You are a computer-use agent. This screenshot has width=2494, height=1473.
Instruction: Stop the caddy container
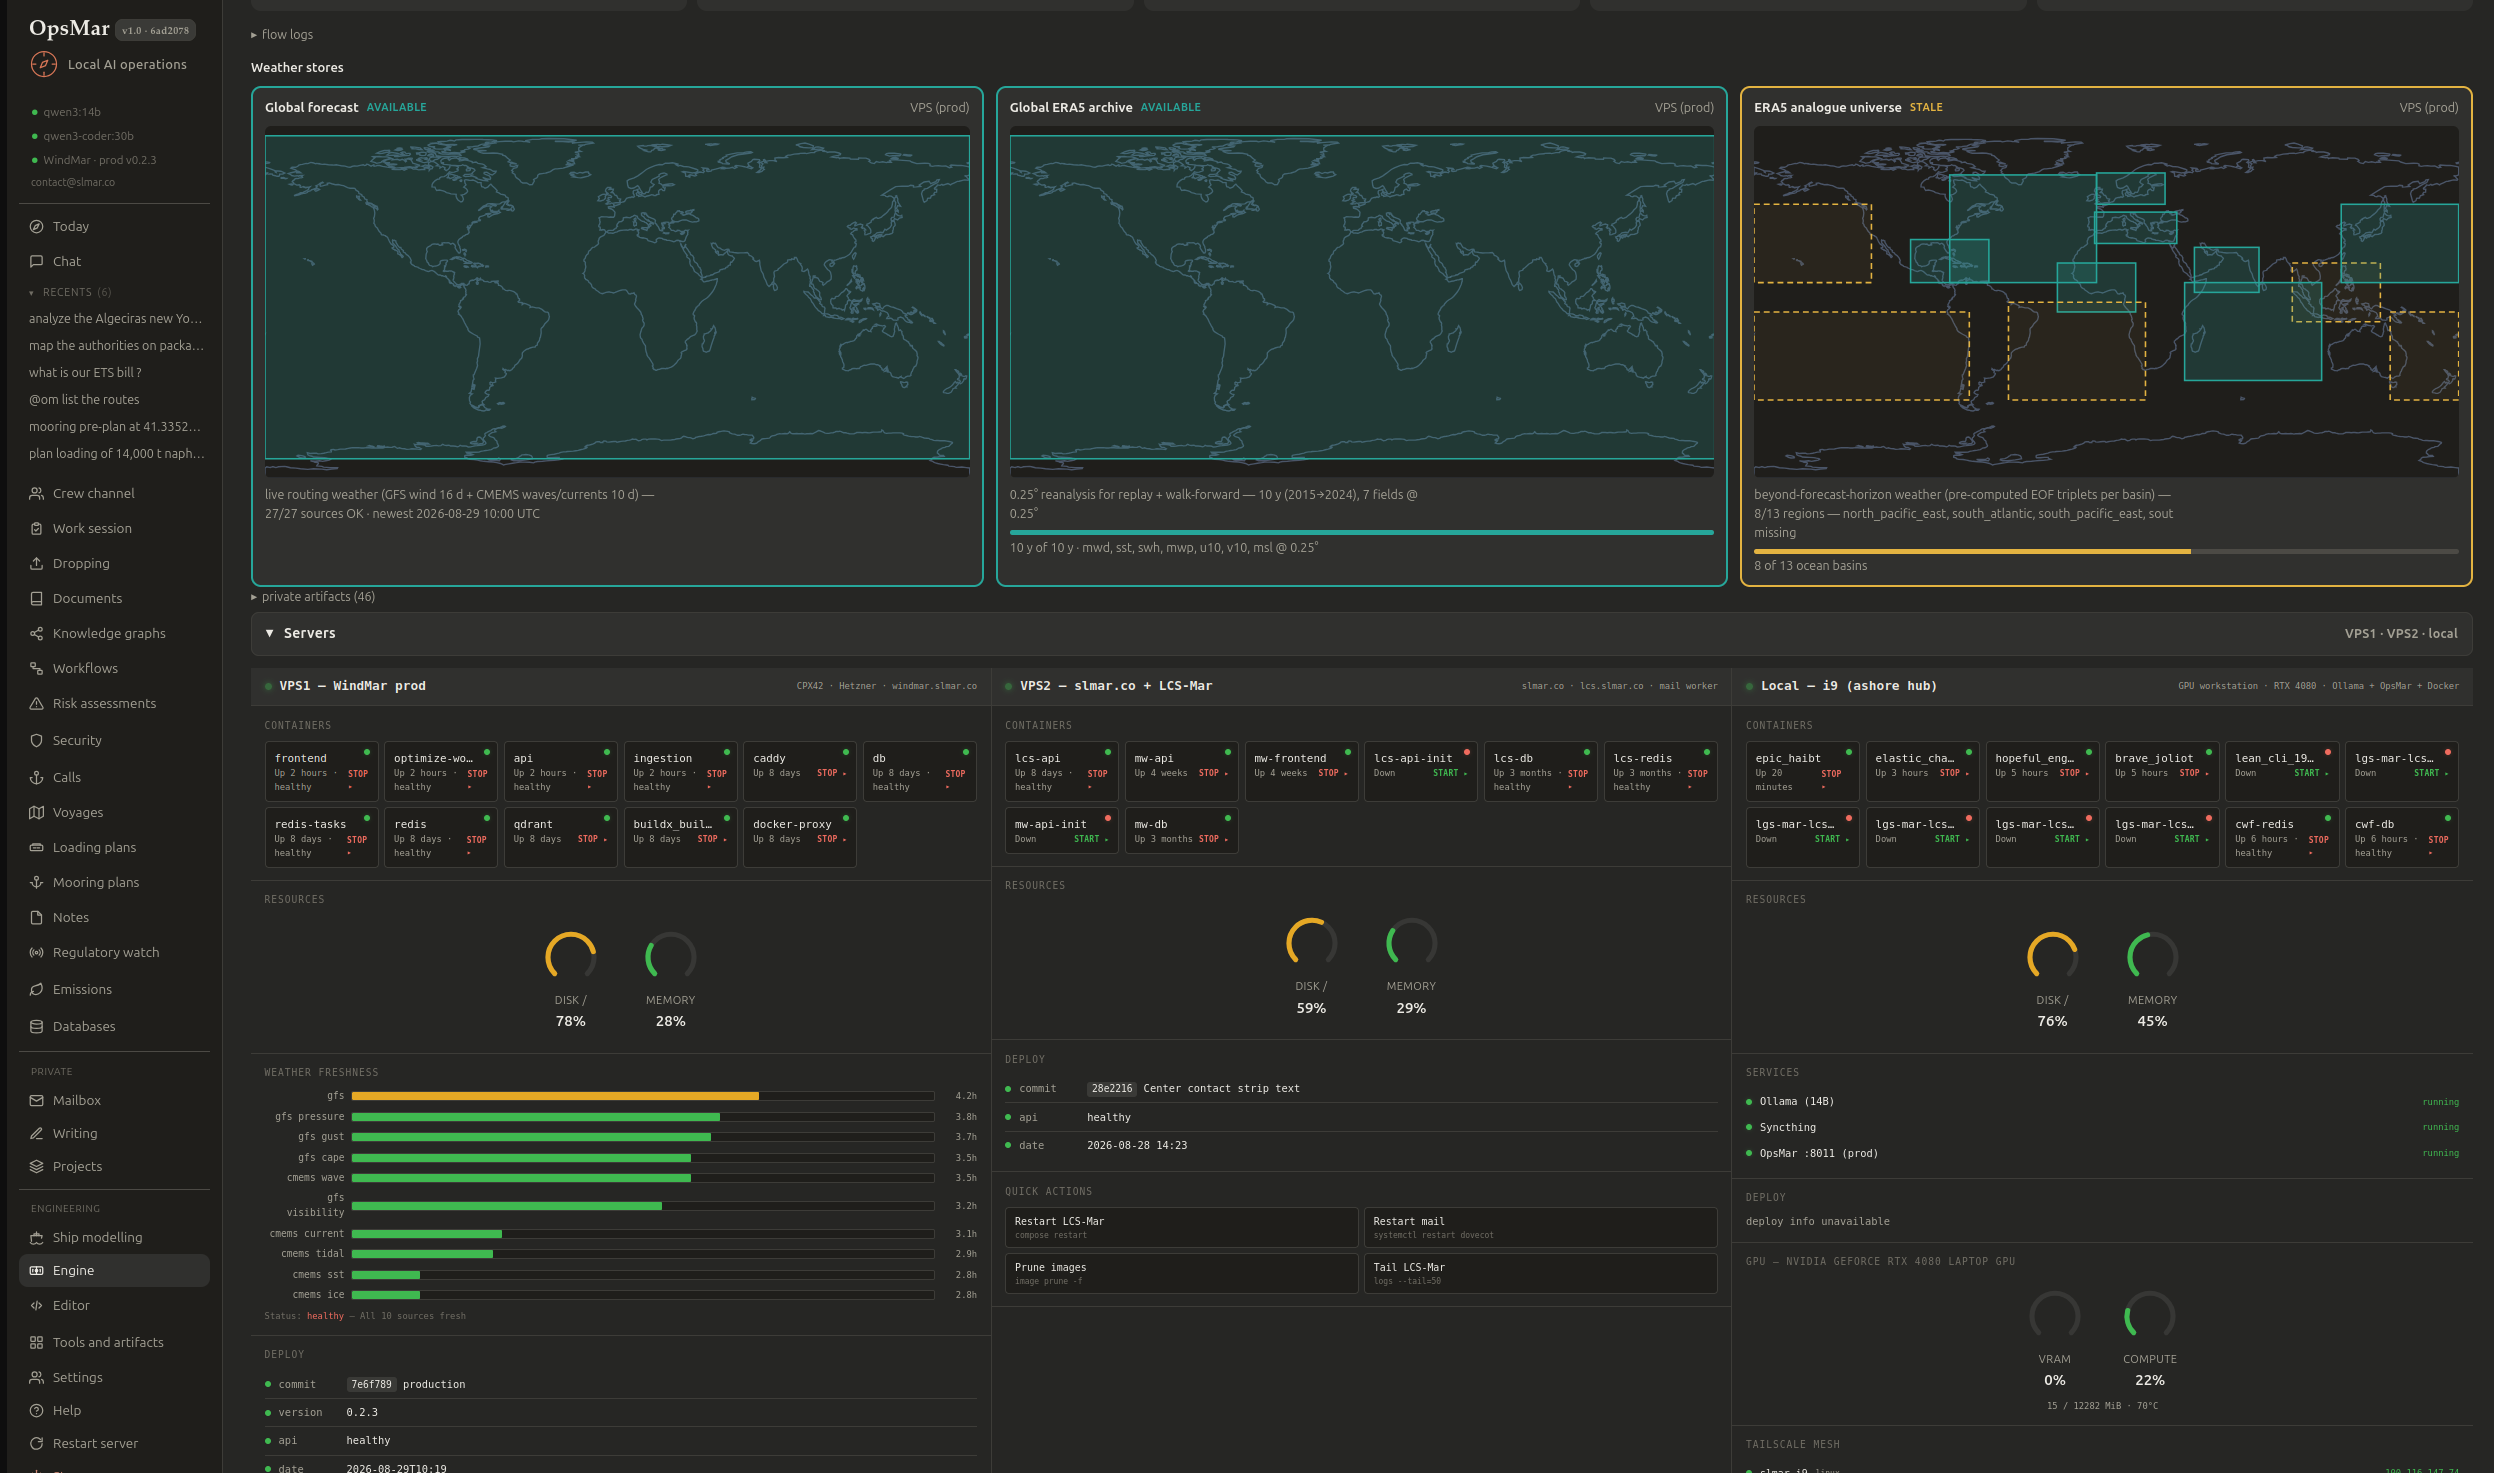pos(830,774)
